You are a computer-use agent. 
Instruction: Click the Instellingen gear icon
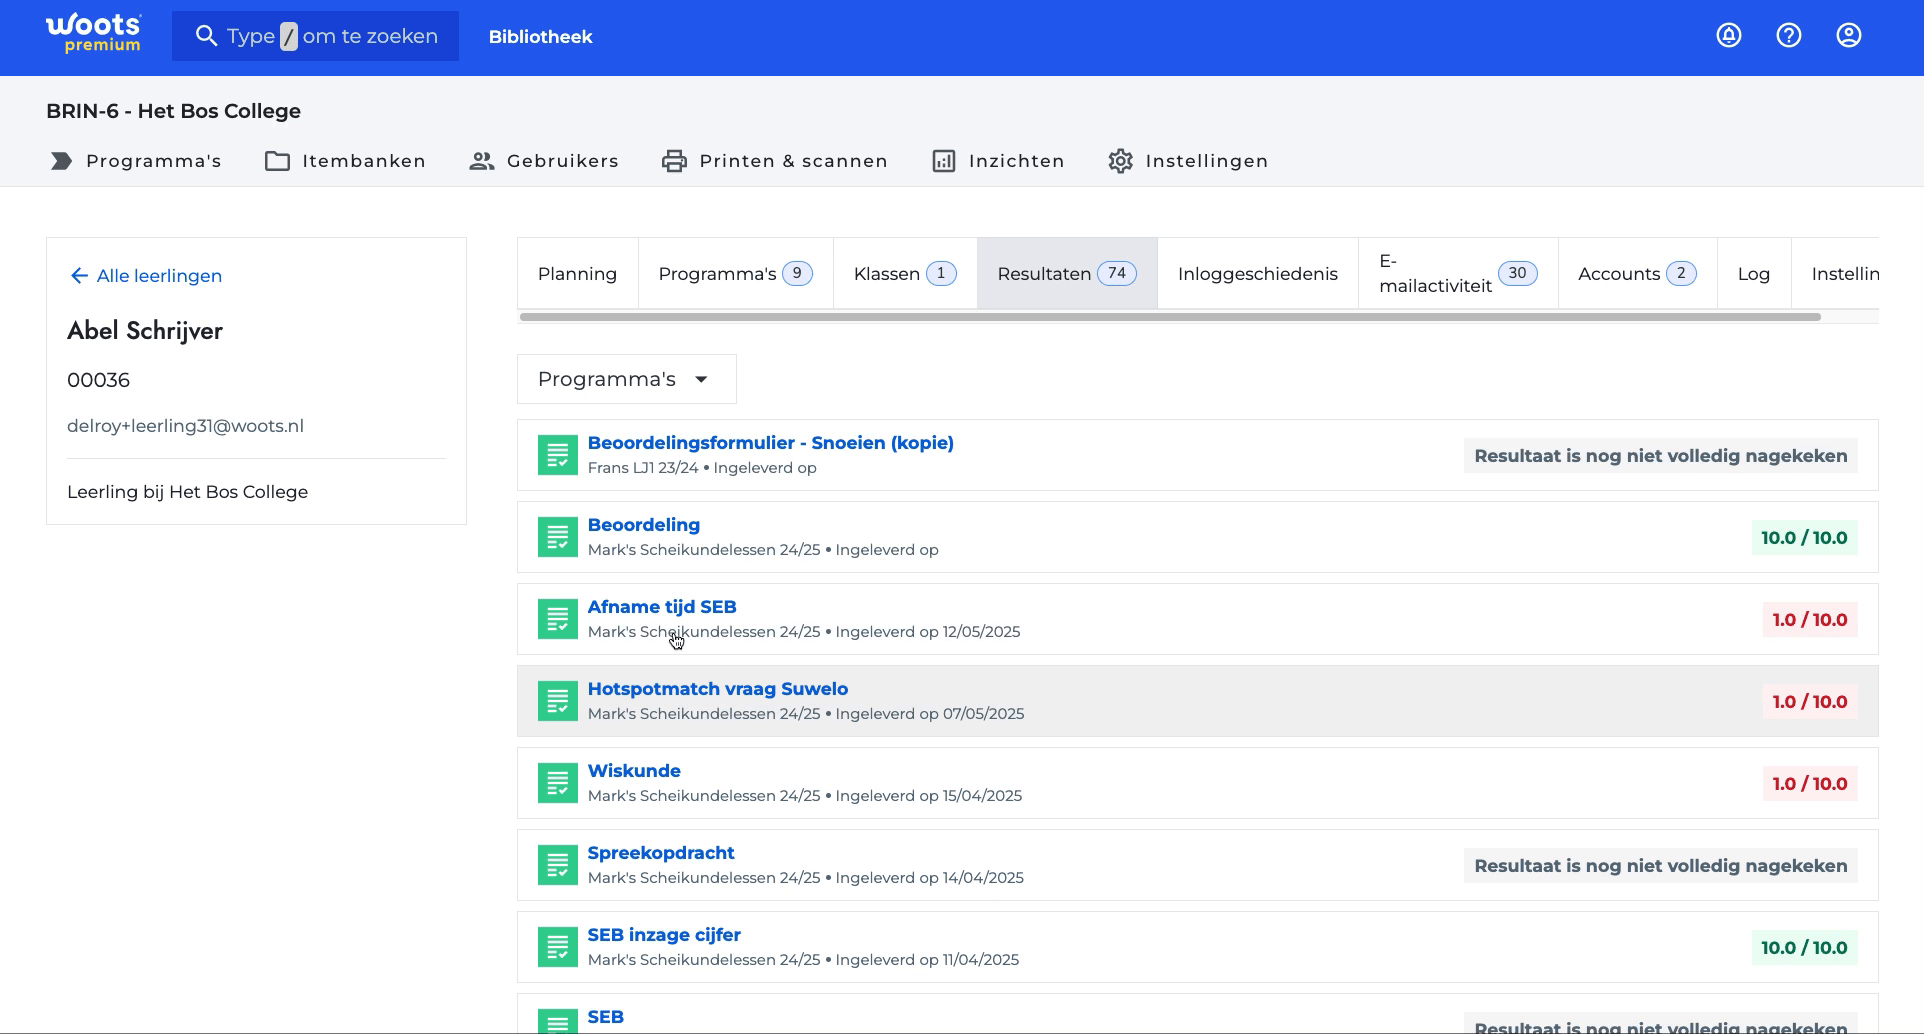click(x=1120, y=161)
